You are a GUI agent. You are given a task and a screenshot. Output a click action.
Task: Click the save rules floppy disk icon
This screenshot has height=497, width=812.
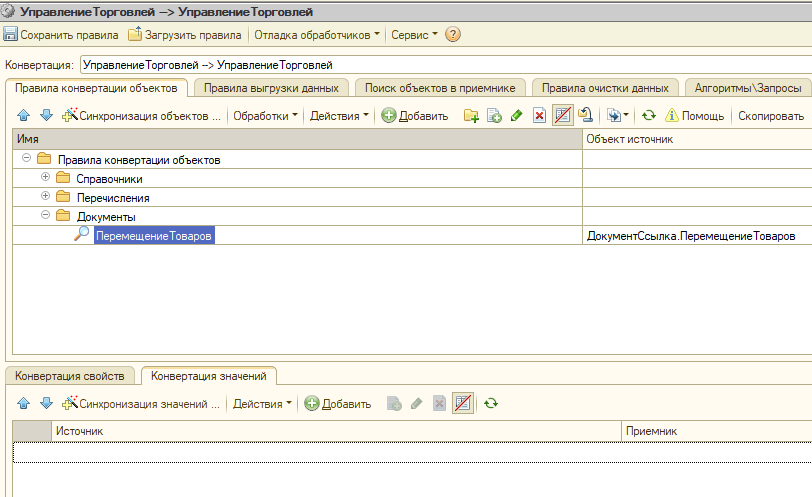[10, 35]
